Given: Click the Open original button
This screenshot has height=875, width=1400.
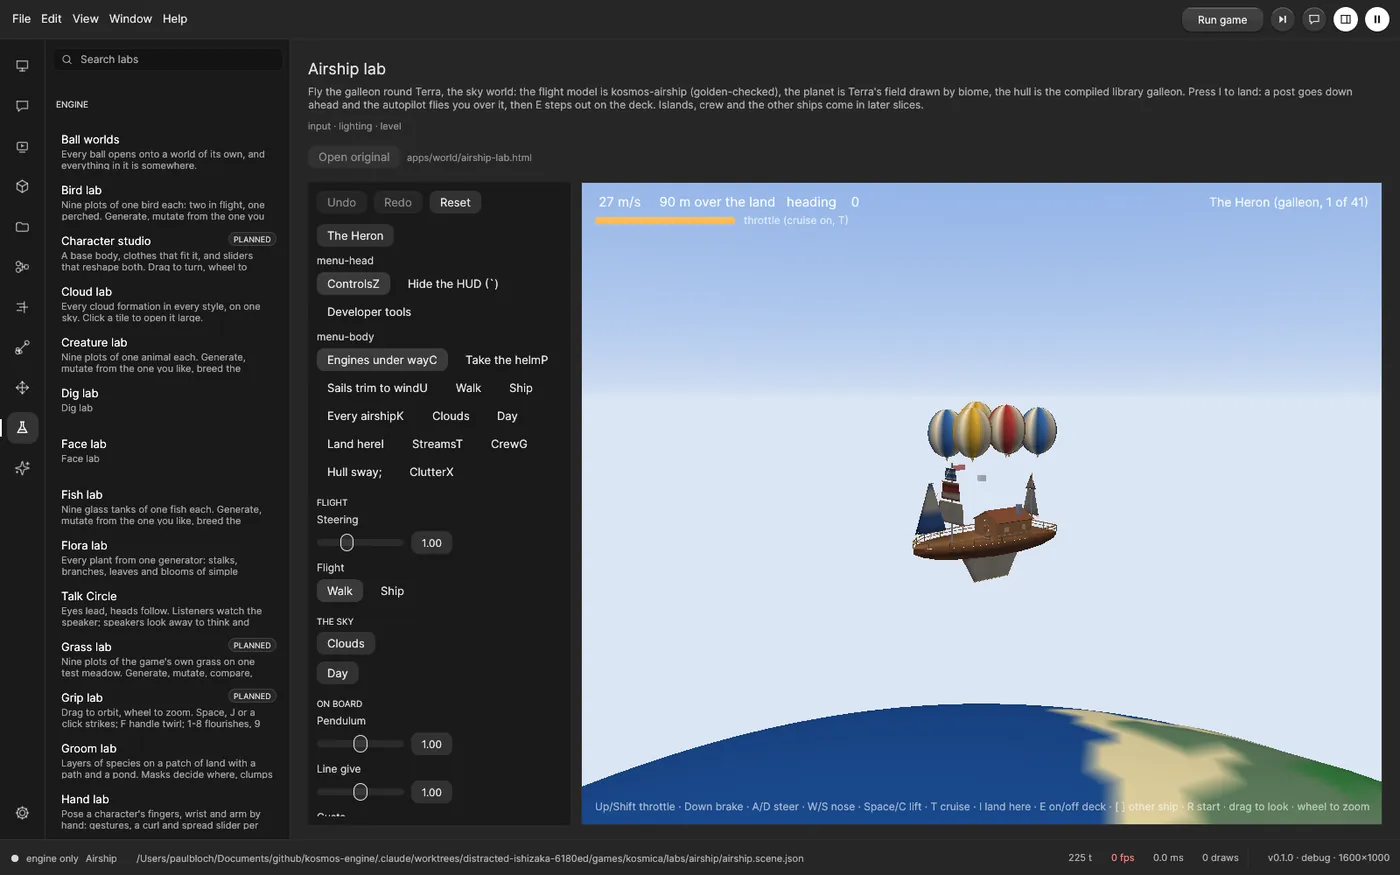Looking at the screenshot, I should pyautogui.click(x=354, y=157).
